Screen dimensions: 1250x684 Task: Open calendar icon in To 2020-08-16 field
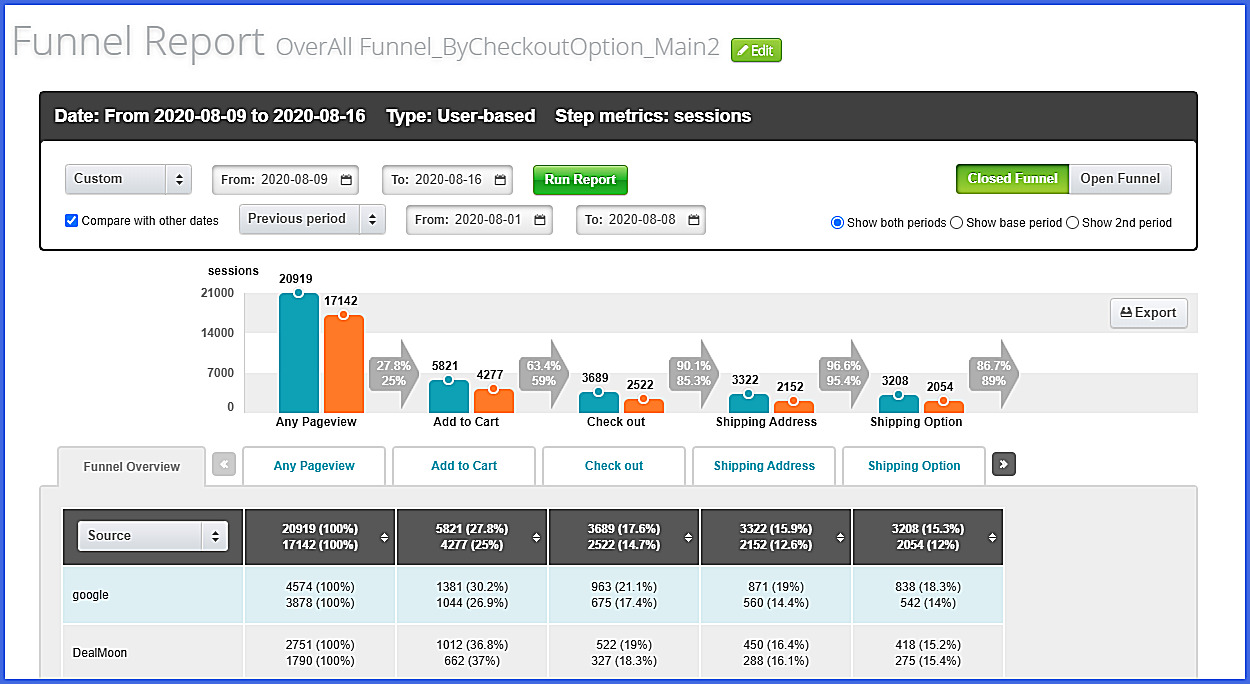coord(500,180)
